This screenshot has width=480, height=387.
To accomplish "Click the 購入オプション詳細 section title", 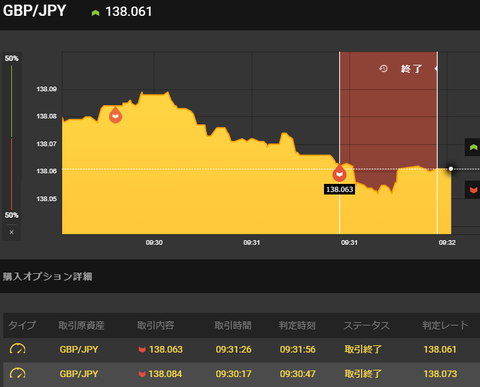I will (x=48, y=276).
